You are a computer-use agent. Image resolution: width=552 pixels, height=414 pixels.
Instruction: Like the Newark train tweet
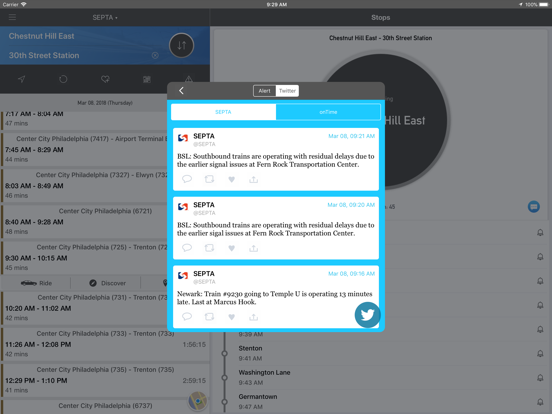[231, 317]
